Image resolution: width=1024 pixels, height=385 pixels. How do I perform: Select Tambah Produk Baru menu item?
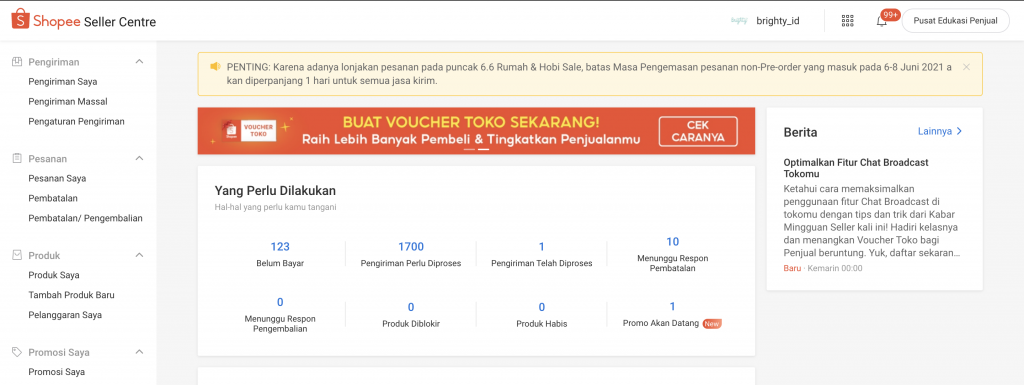click(x=71, y=295)
